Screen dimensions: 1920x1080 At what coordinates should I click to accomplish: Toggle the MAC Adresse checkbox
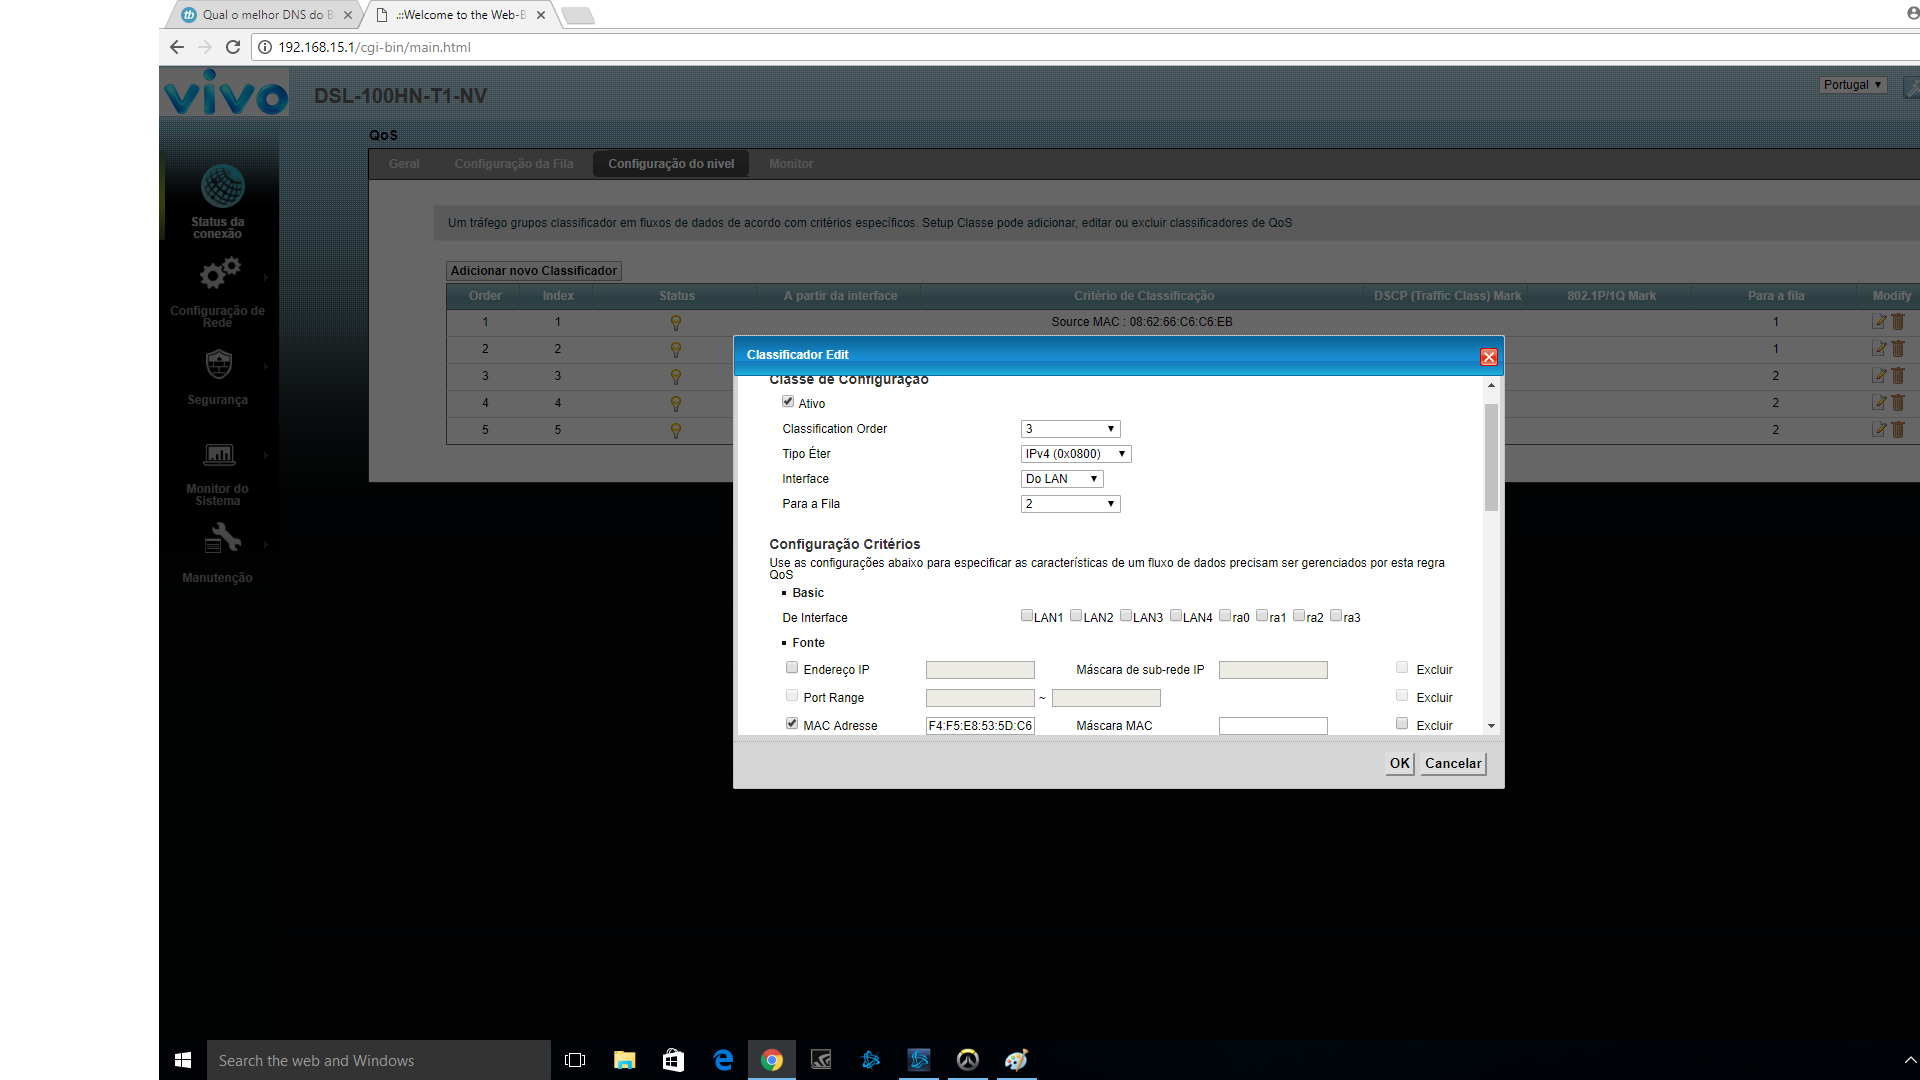click(792, 724)
